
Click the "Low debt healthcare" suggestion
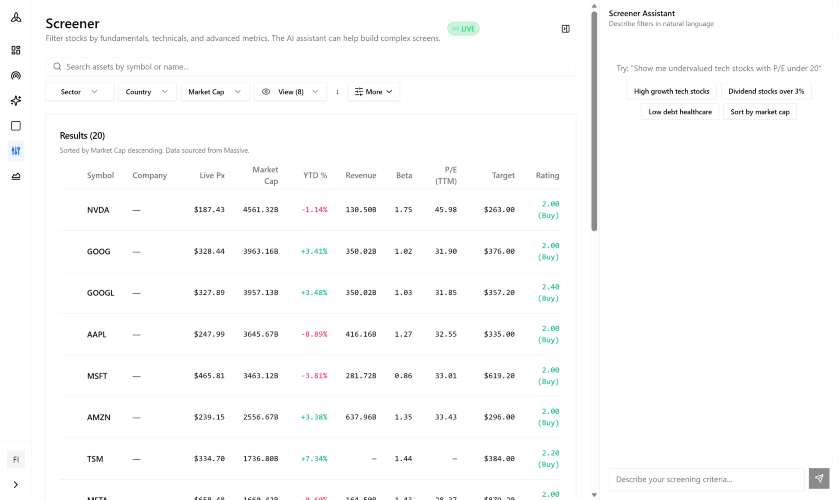pyautogui.click(x=680, y=112)
